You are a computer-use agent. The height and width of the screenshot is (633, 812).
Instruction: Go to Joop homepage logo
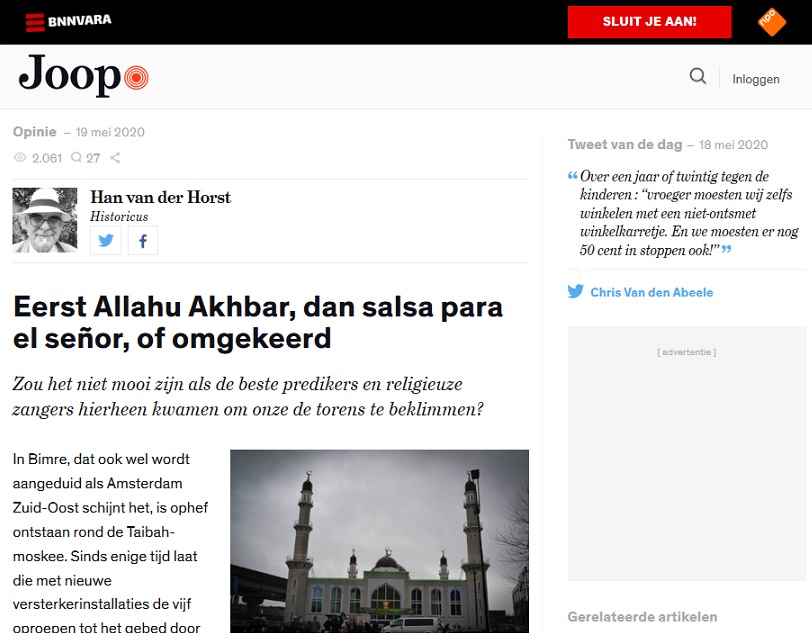(x=83, y=76)
